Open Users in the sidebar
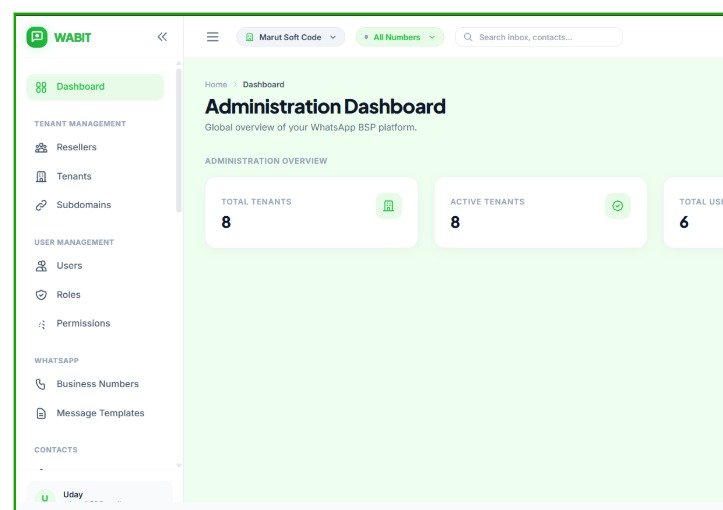The image size is (723, 510). 95,266
